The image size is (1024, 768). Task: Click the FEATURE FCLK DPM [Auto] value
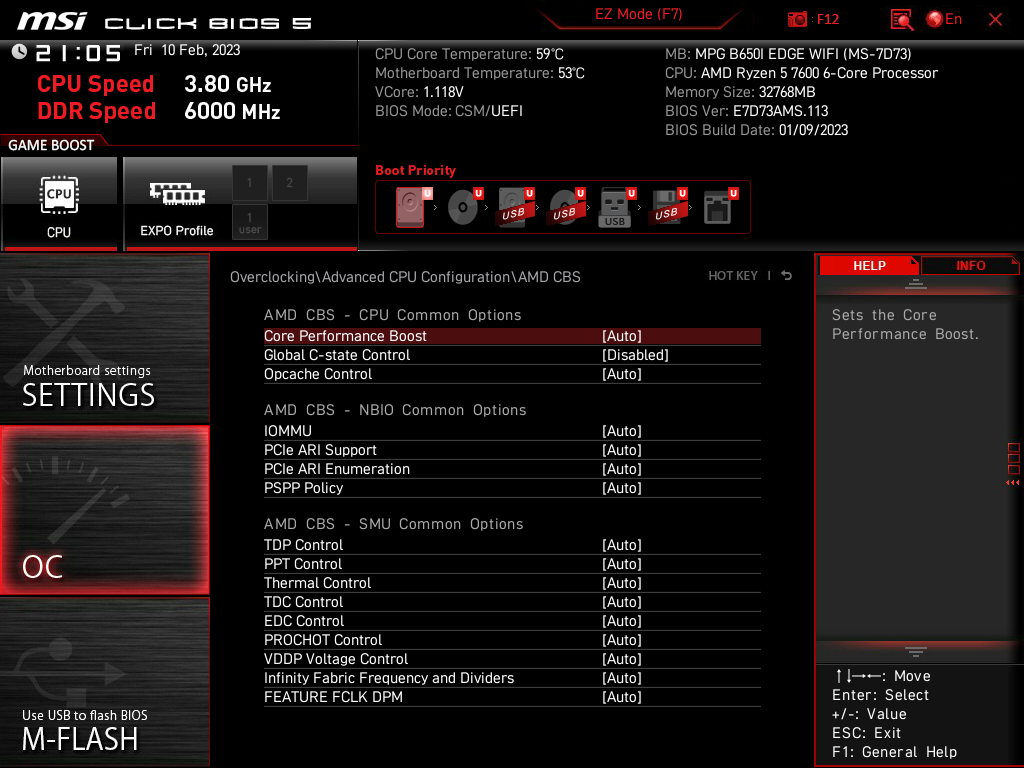pyautogui.click(x=622, y=697)
